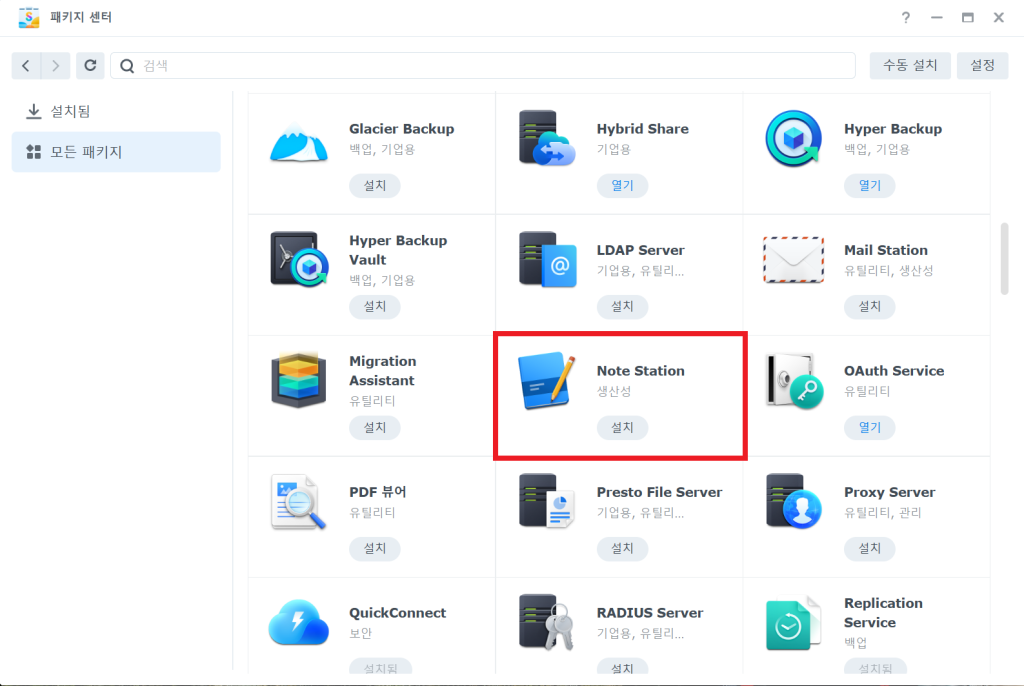Viewport: 1024px width, 686px height.
Task: Click the Presto File Server title
Action: 660,492
